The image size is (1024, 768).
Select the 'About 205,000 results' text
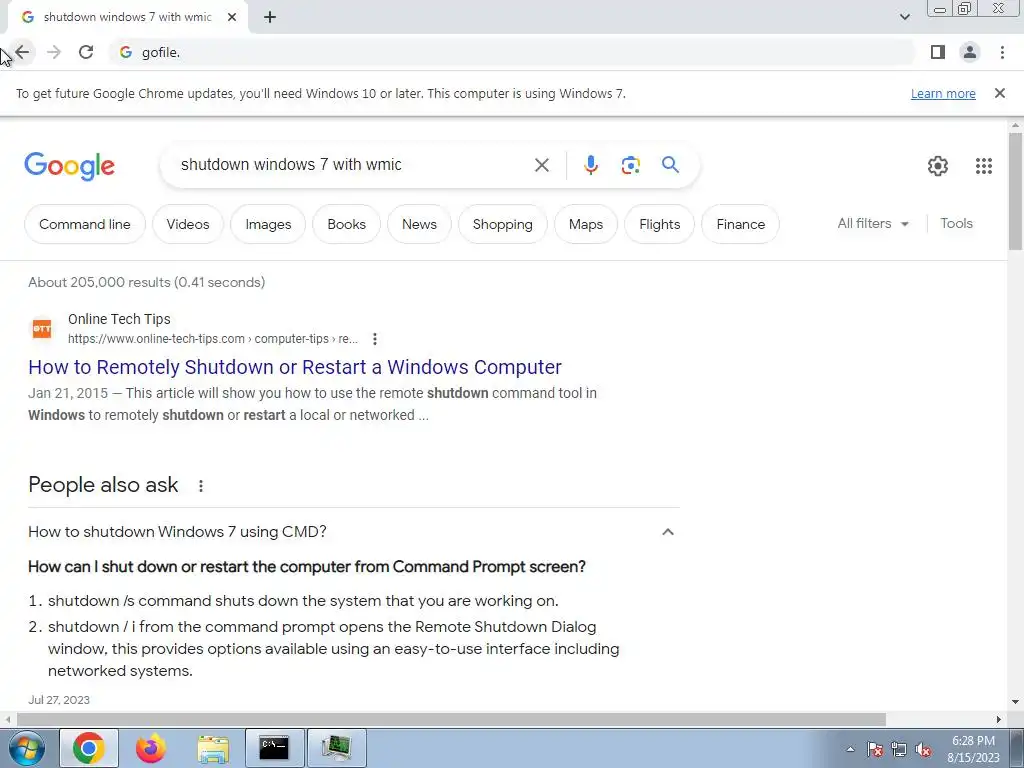[x=146, y=282]
